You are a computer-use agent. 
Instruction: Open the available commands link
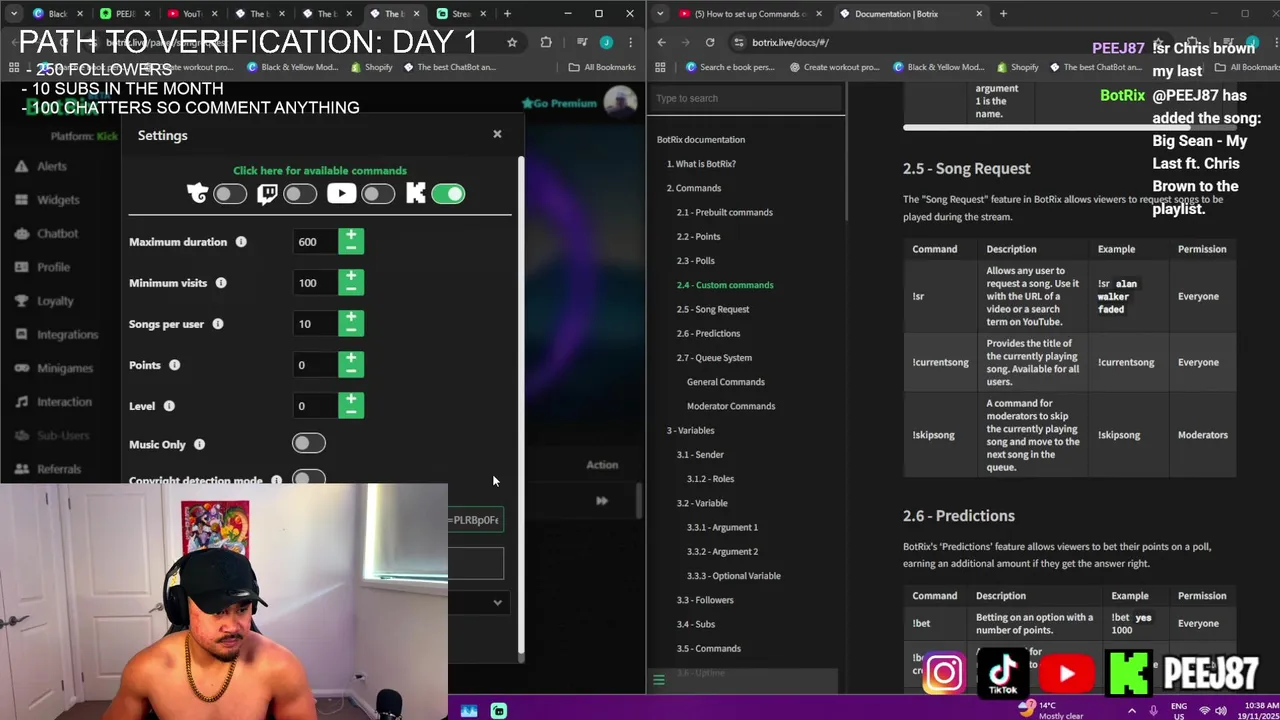pyautogui.click(x=320, y=171)
